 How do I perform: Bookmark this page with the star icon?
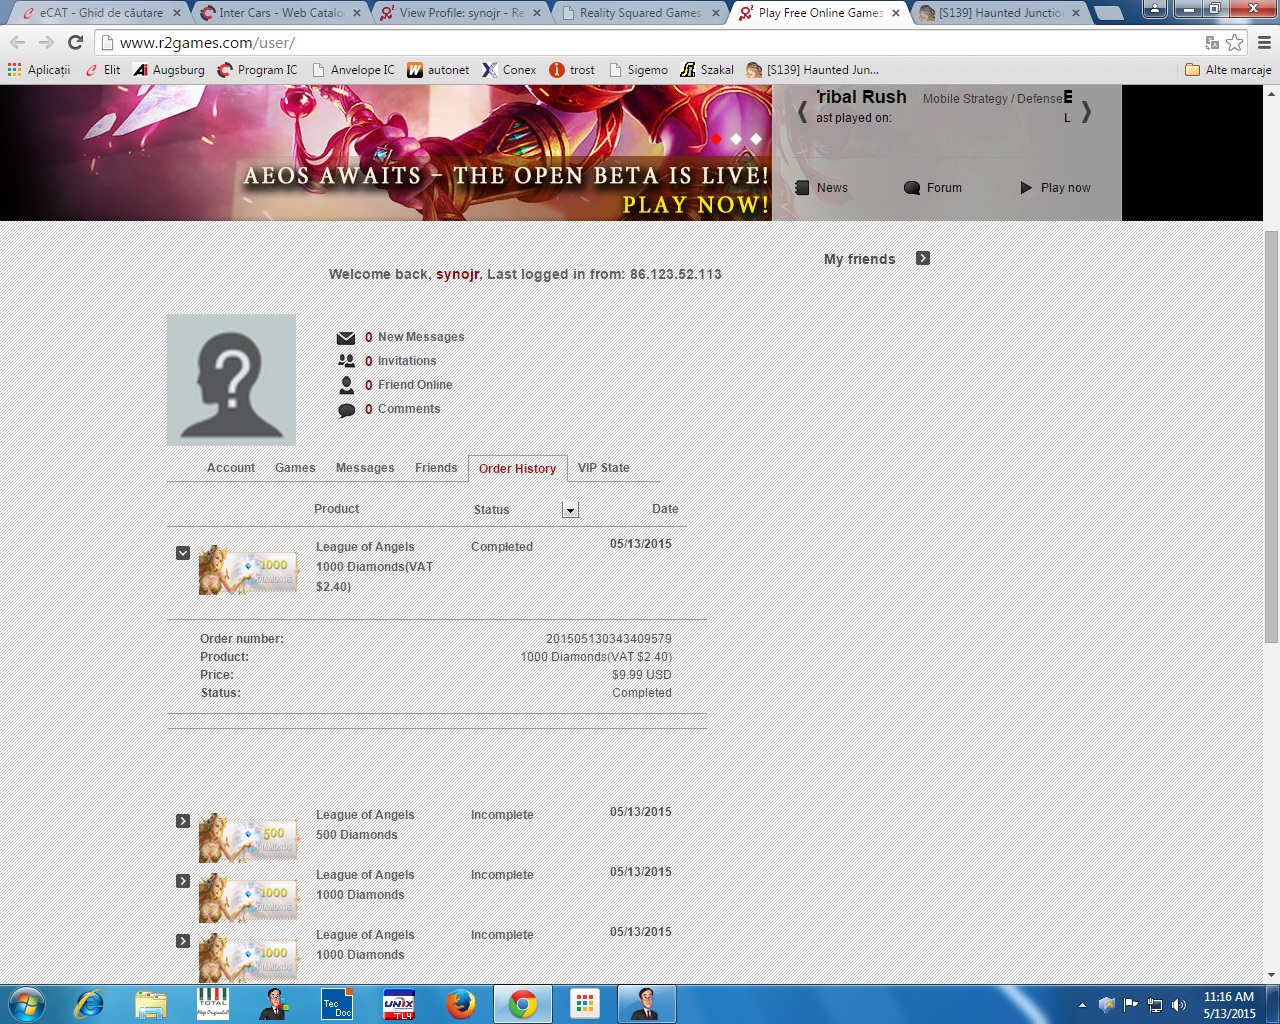click(1235, 42)
